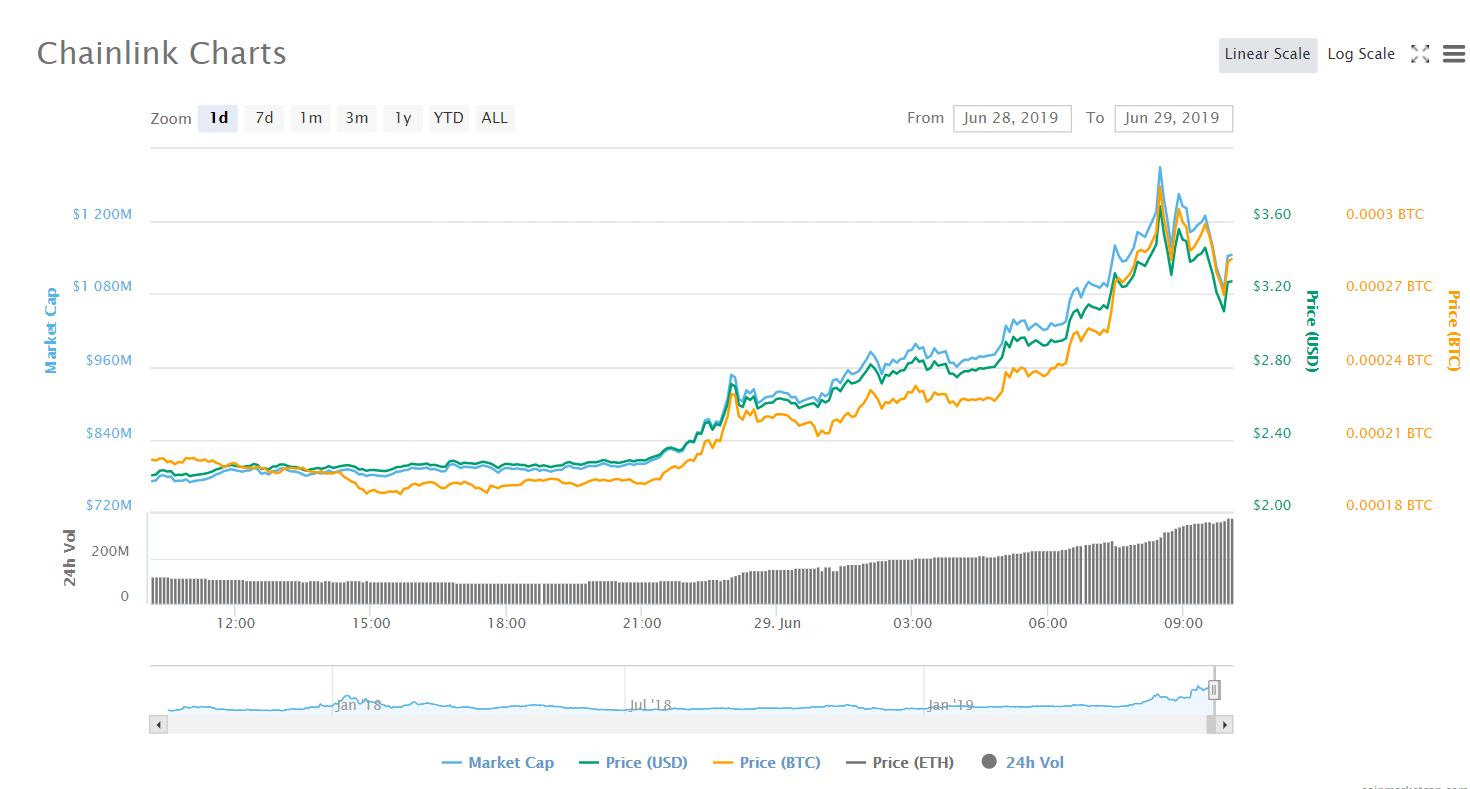This screenshot has width=1470, height=789.
Task: Click the $2.80 price axis label
Action: 1272,360
